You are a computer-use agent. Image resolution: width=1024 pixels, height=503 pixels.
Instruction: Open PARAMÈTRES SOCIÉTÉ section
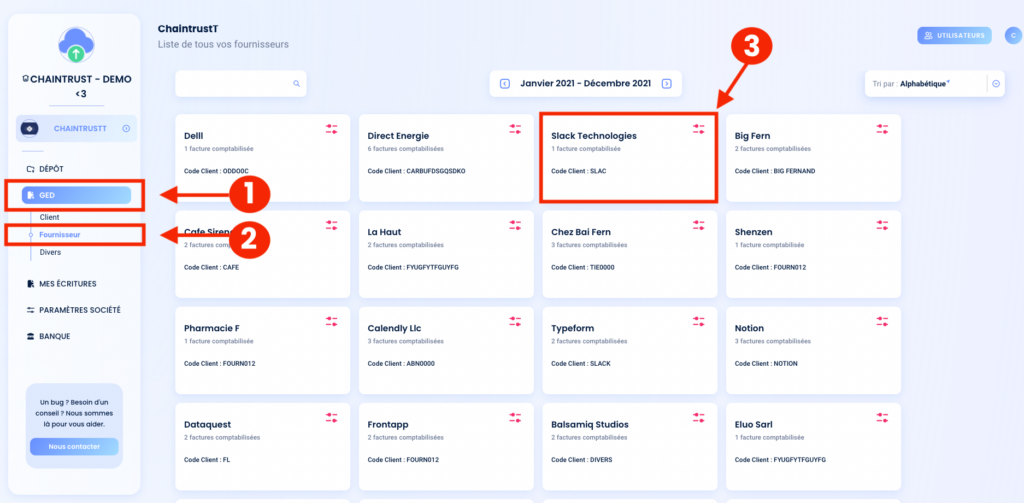point(73,310)
